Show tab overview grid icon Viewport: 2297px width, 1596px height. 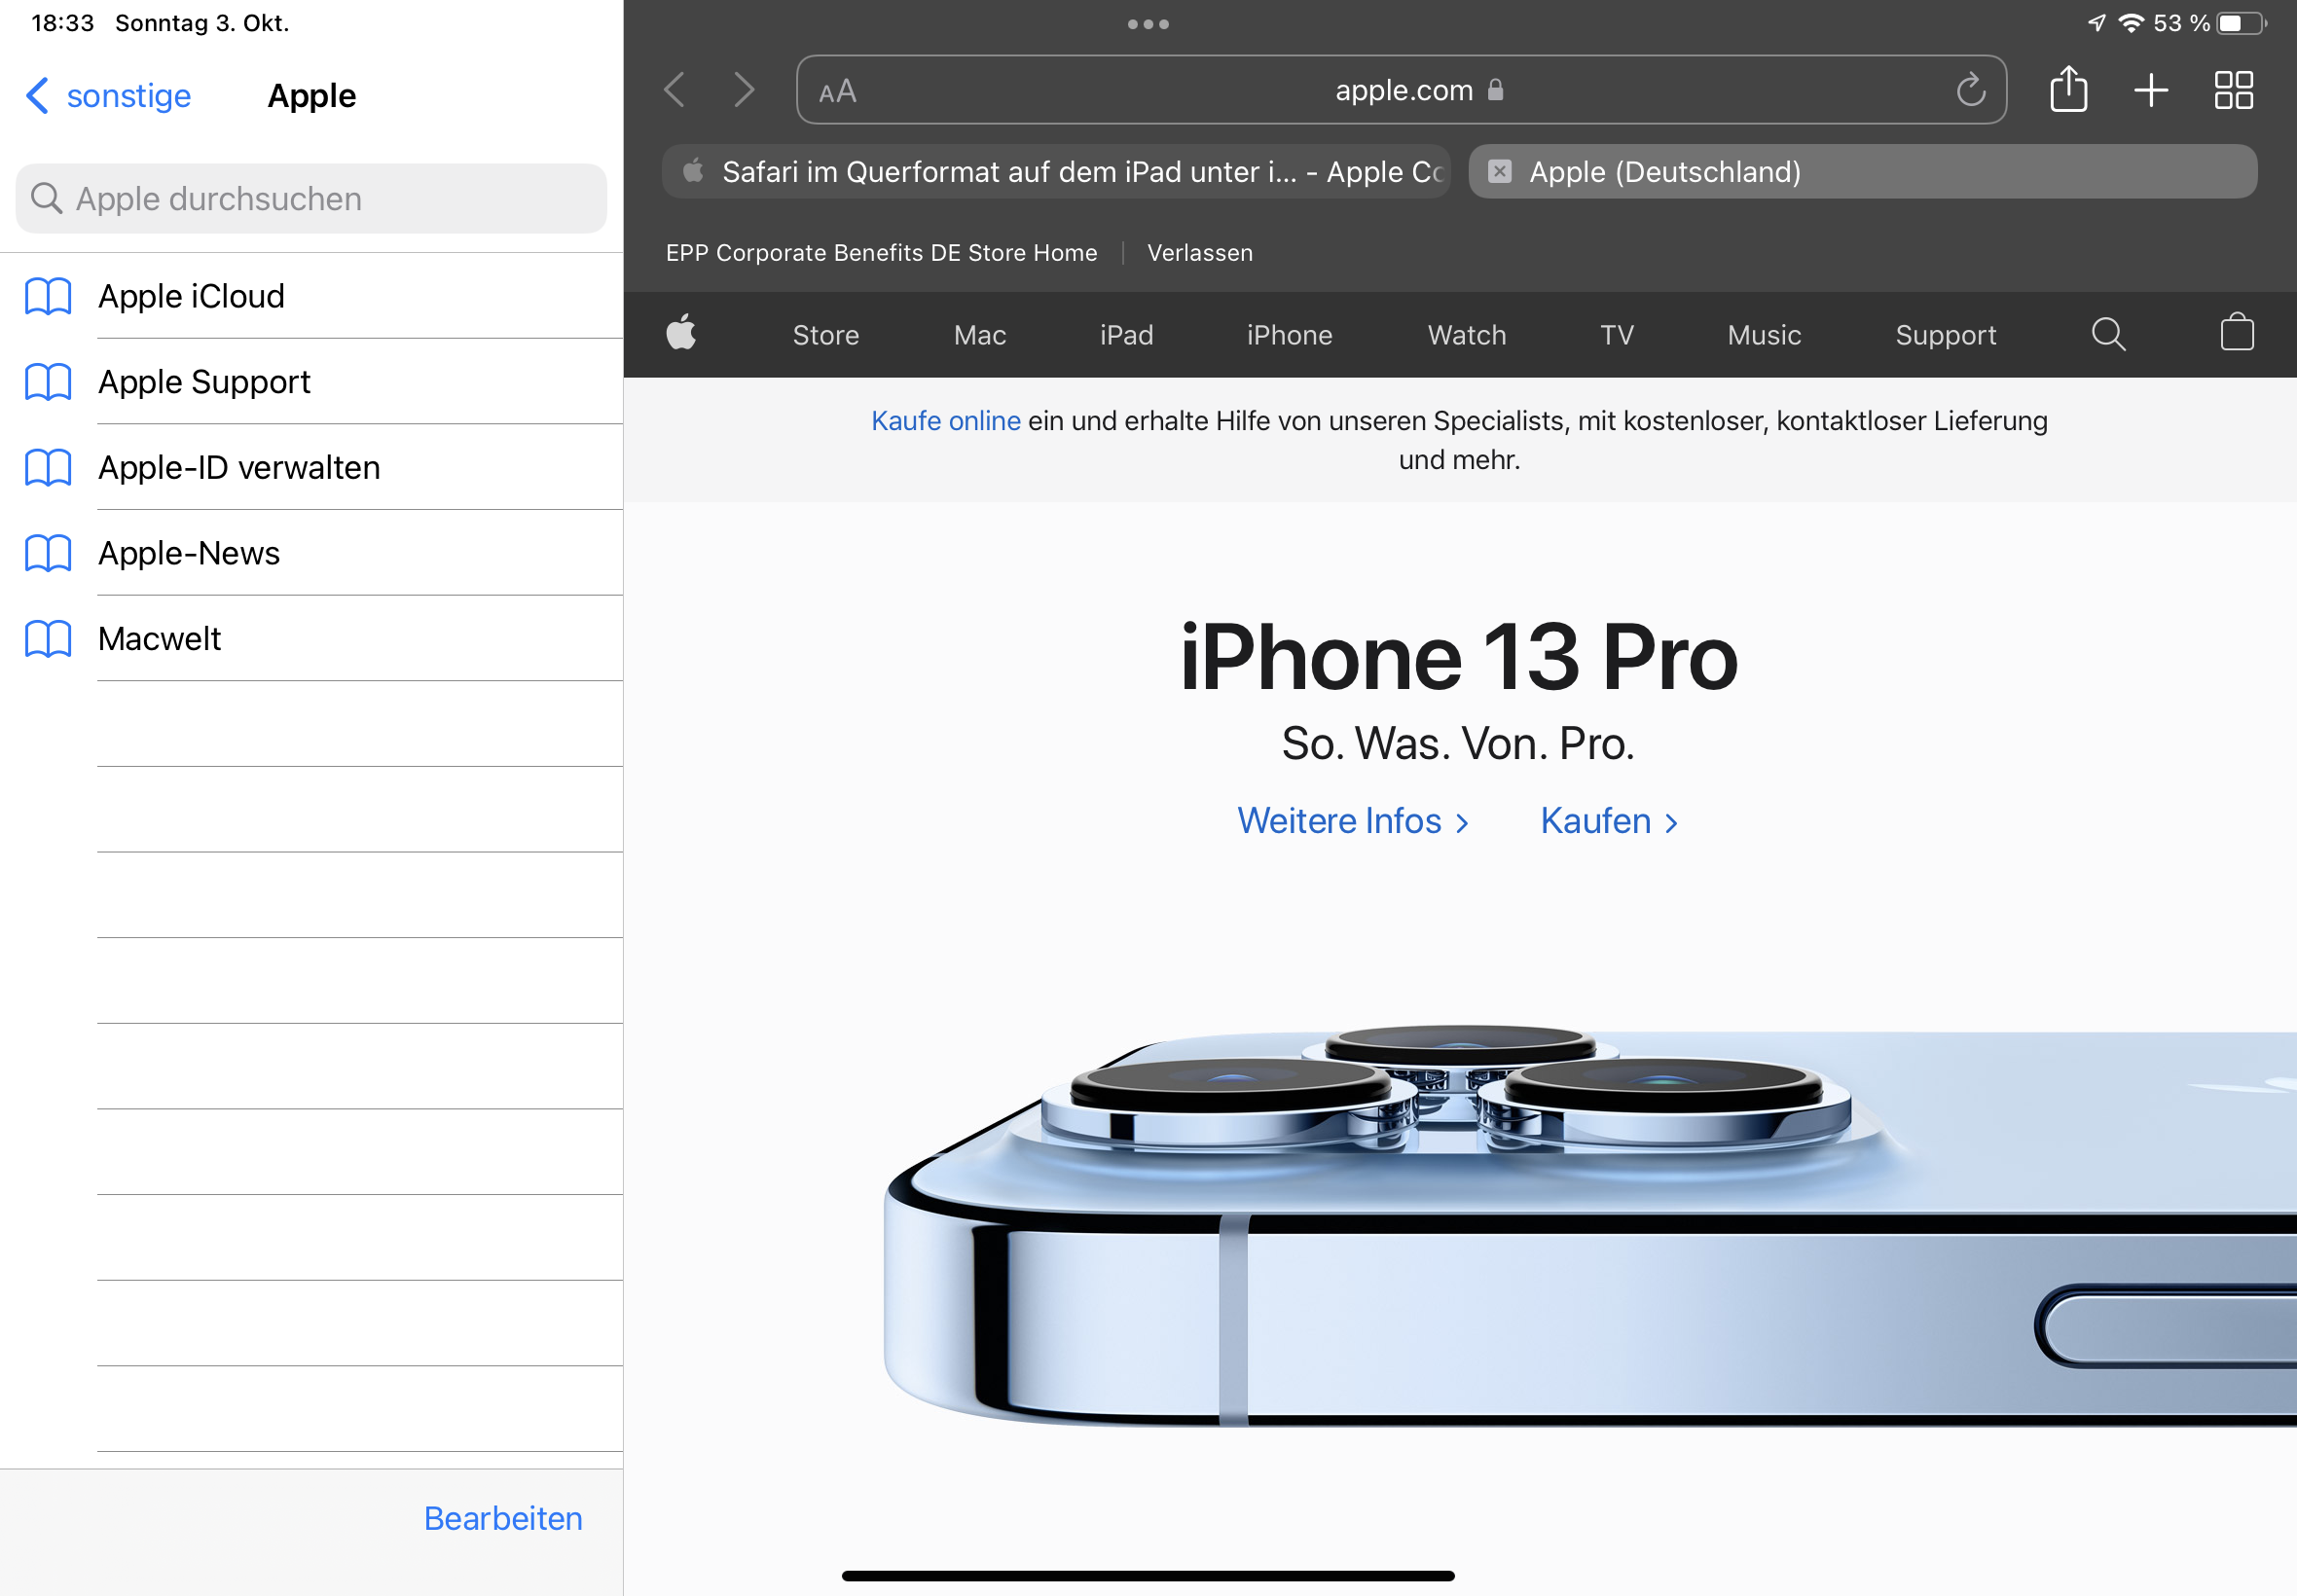(x=2233, y=90)
